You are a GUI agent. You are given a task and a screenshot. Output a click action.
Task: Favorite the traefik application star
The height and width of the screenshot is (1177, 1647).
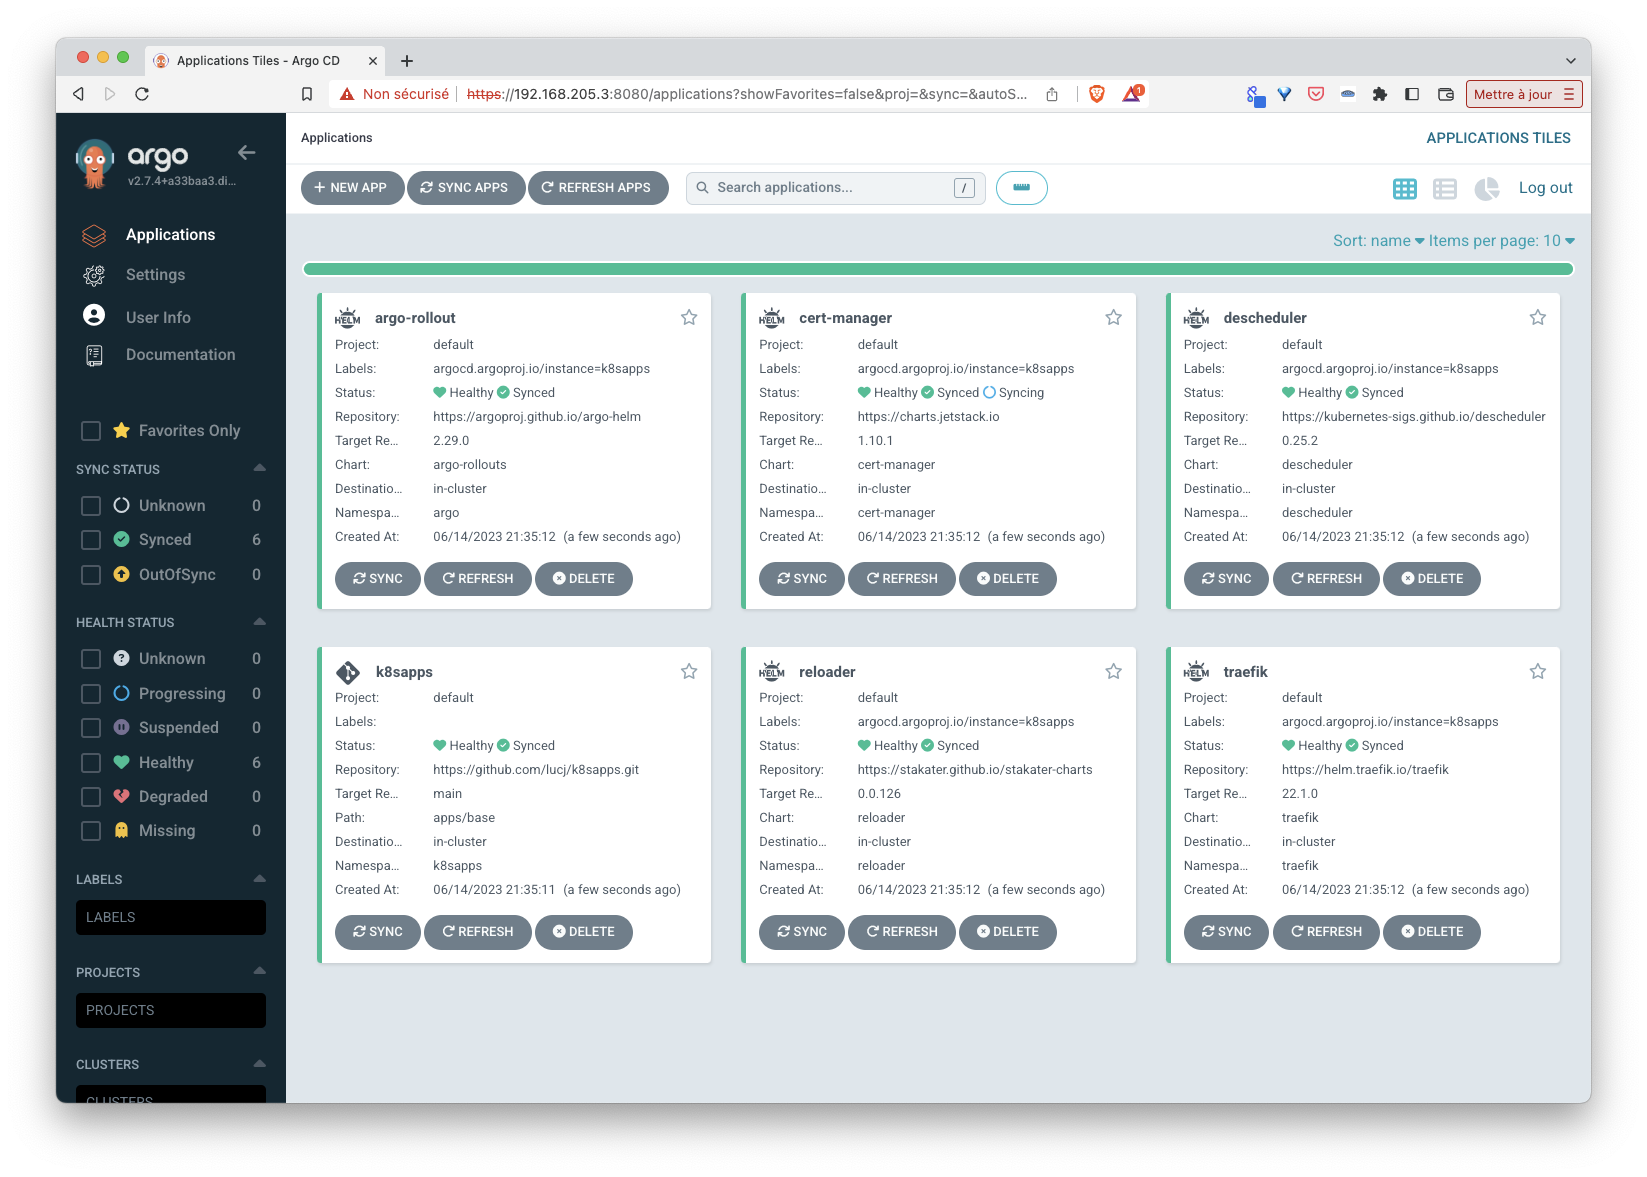tap(1538, 671)
